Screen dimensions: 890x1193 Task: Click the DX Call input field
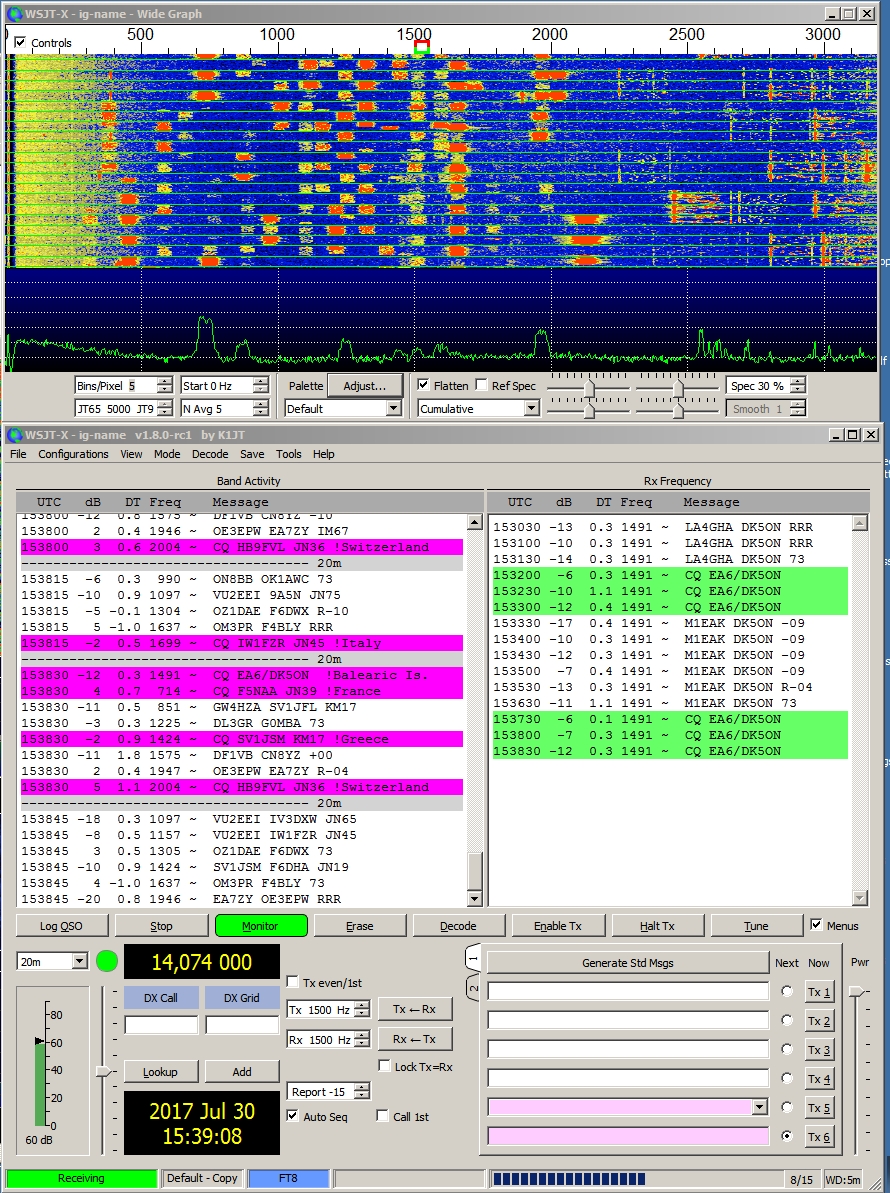(x=161, y=1025)
